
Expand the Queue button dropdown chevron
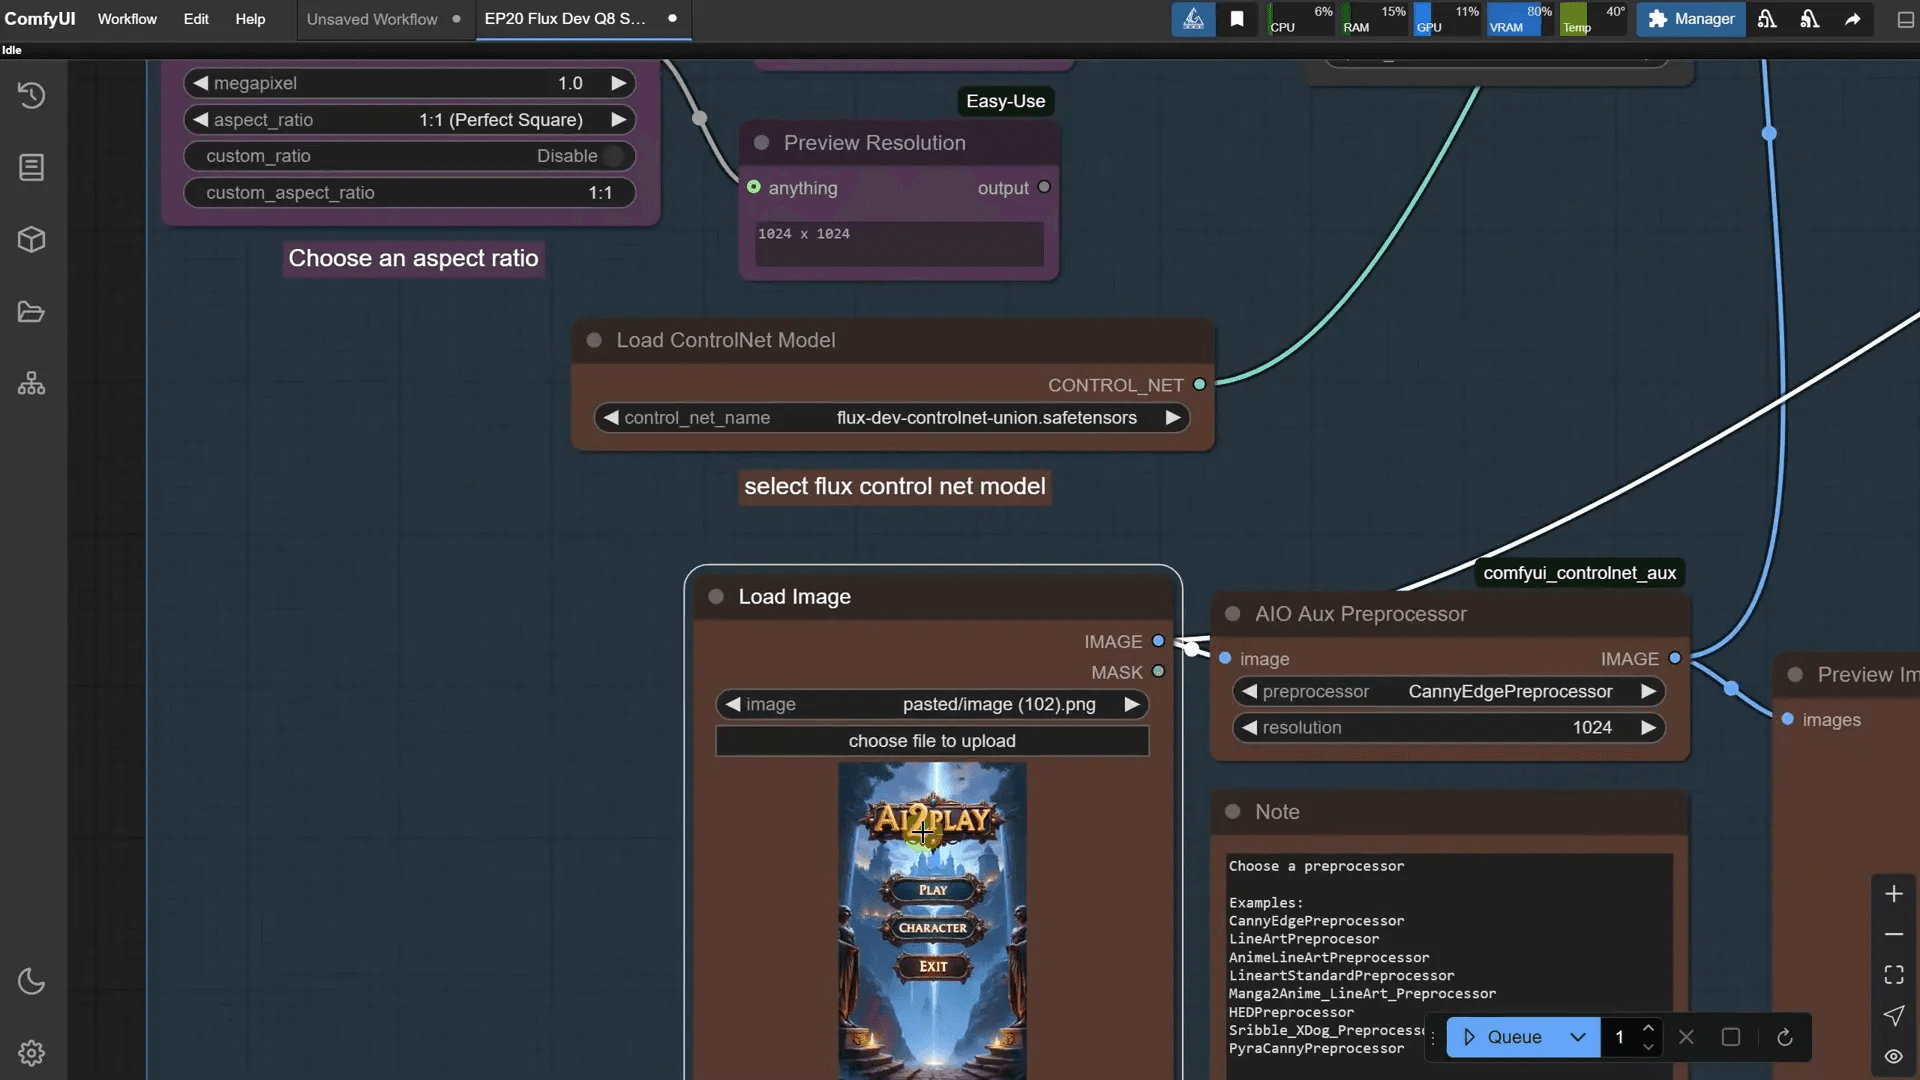(1578, 1037)
